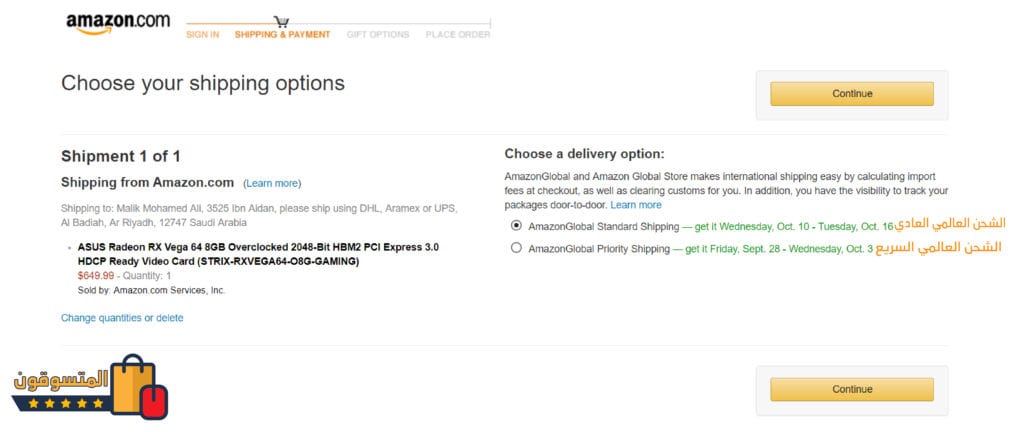Select AmazonGlobal Standard Shipping option
The image size is (1024, 432).
pos(516,225)
